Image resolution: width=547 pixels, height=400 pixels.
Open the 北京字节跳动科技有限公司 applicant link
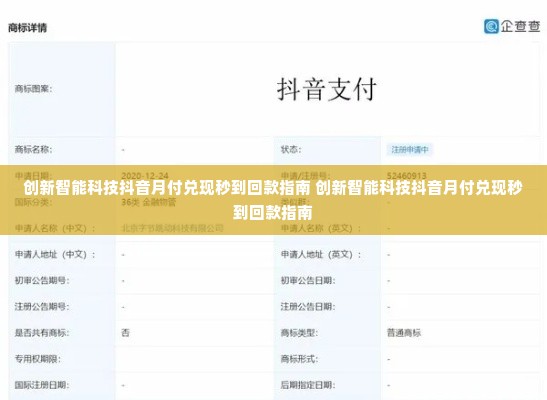172,228
